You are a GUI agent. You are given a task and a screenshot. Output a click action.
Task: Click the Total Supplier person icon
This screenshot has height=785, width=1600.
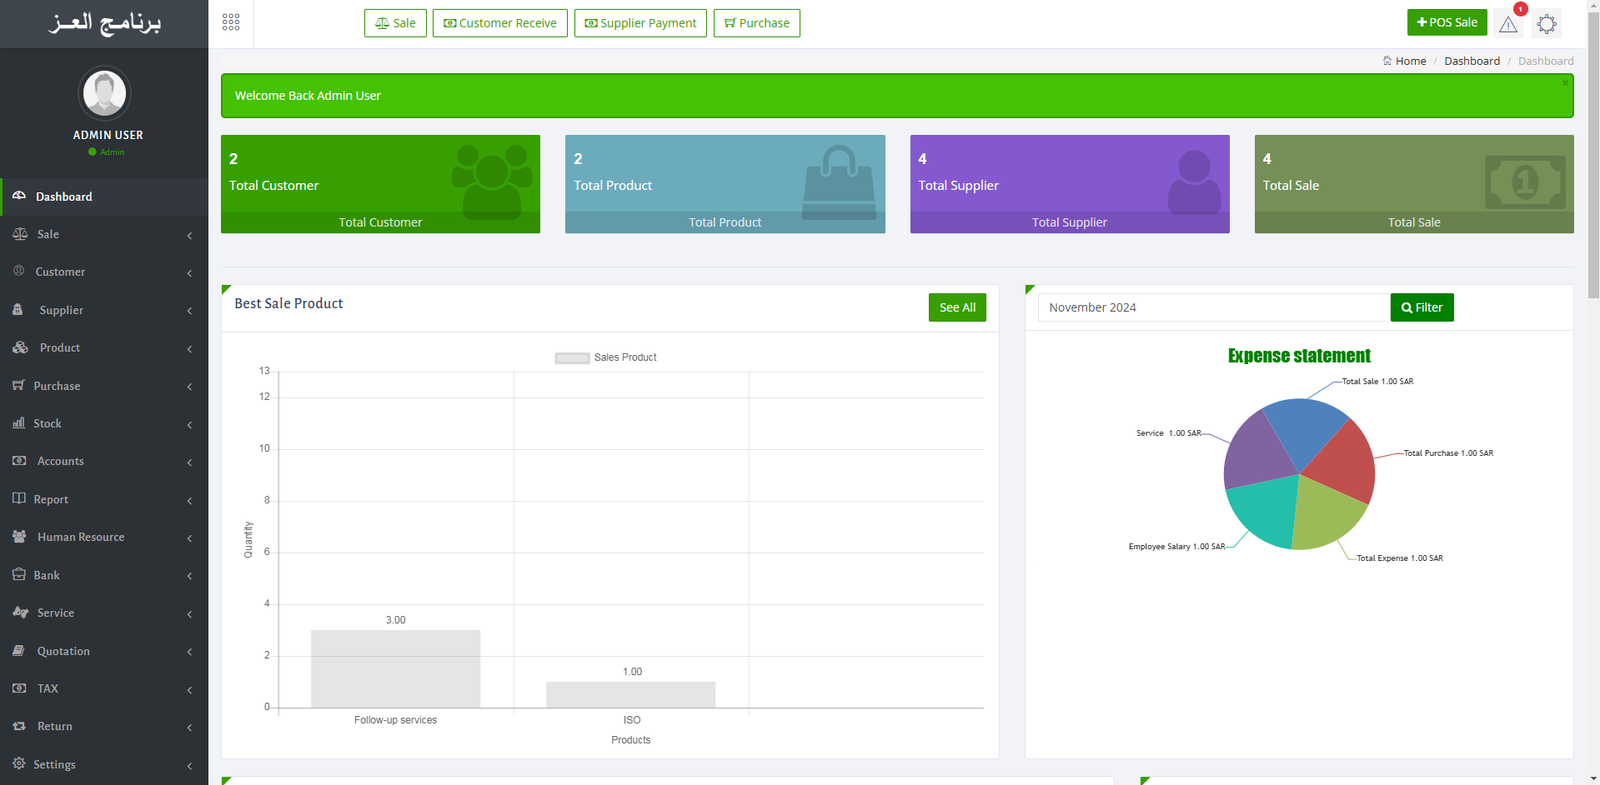click(1194, 181)
